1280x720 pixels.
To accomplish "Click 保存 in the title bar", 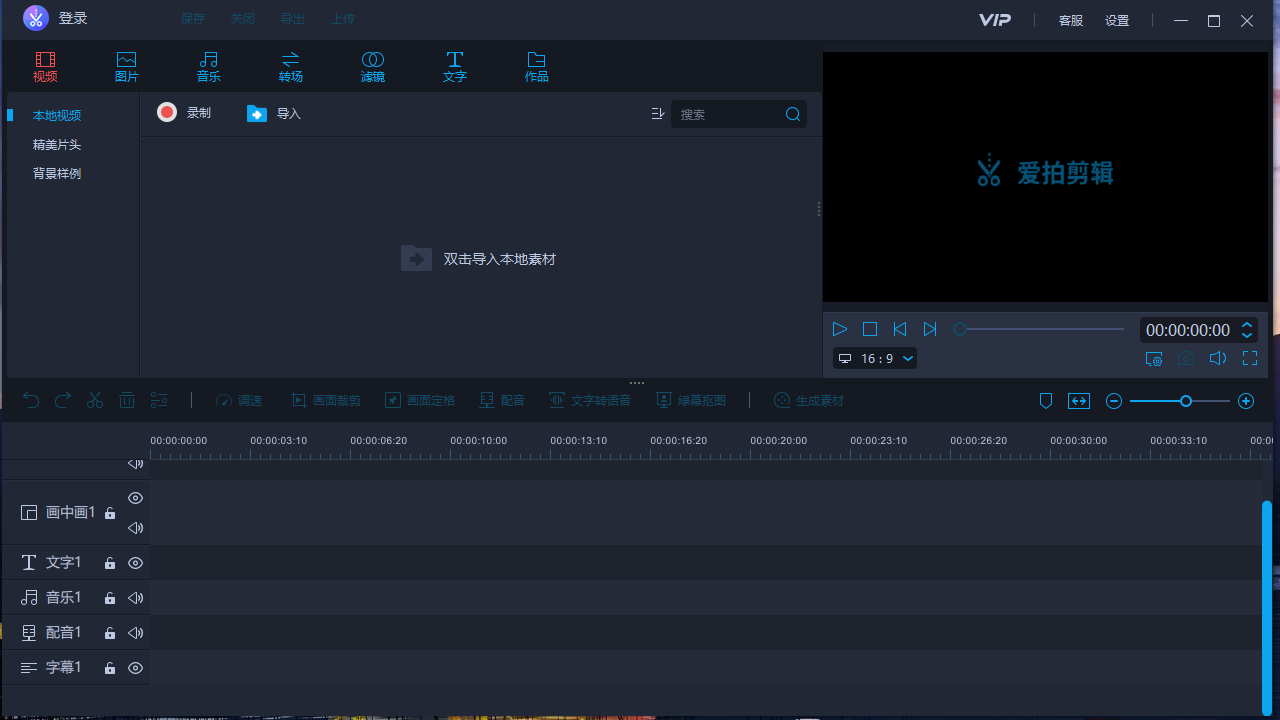I will 193,19.
